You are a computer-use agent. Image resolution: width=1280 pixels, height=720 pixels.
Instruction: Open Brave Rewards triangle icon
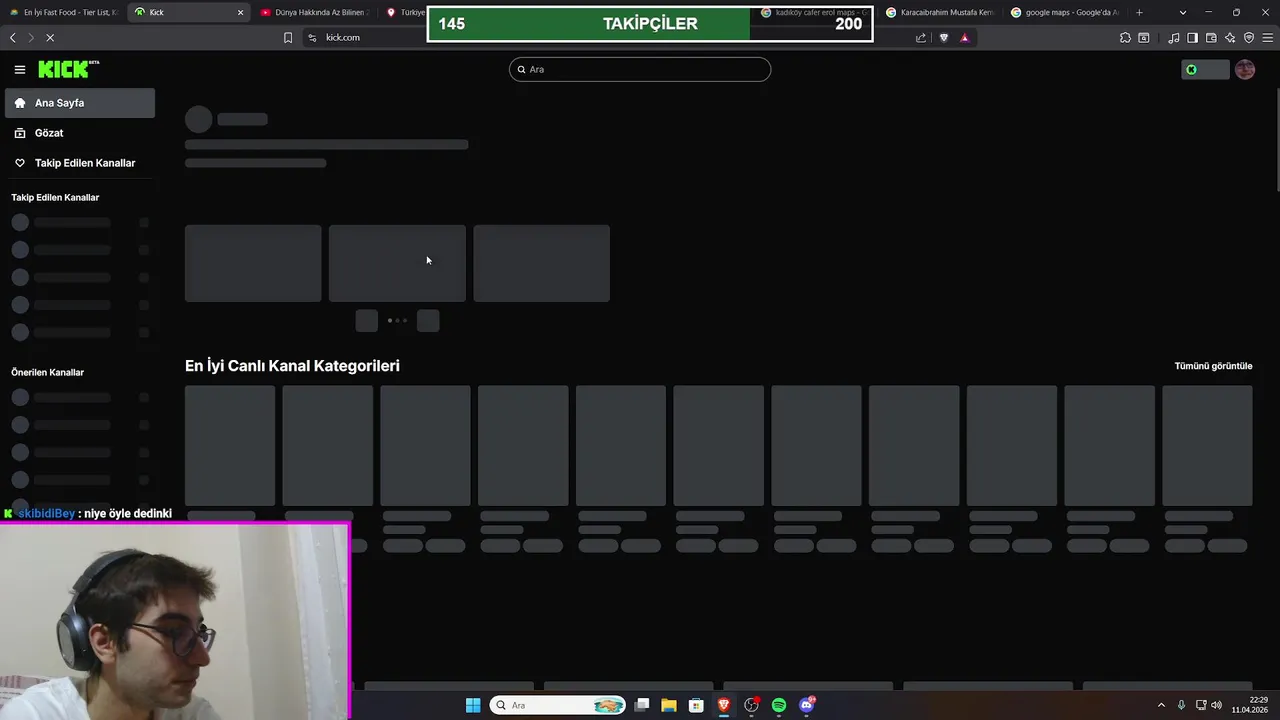(964, 37)
